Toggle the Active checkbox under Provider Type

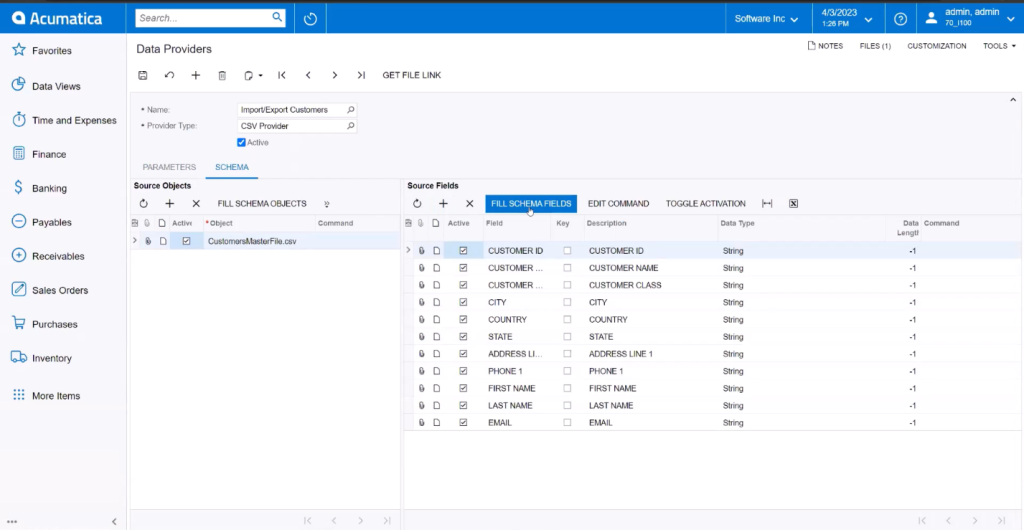(x=241, y=143)
